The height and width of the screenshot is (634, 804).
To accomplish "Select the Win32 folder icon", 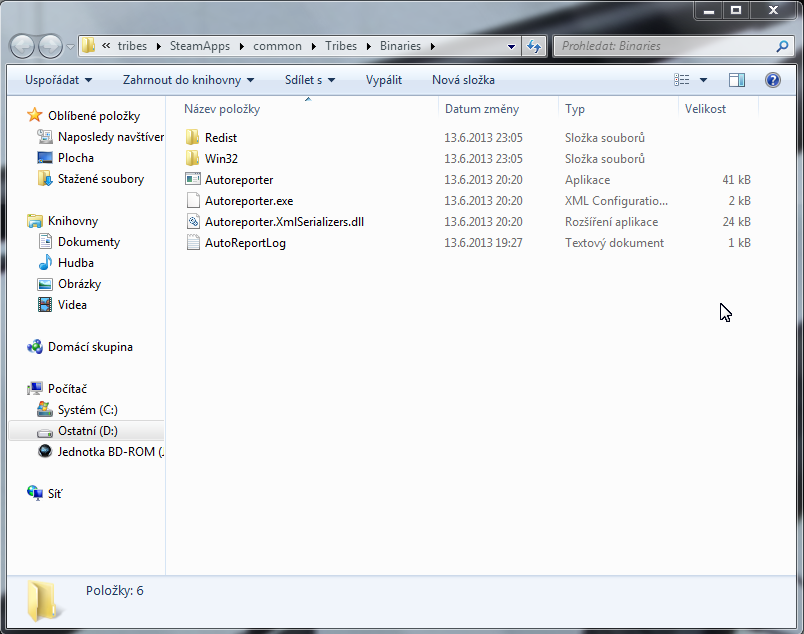I will 192,158.
